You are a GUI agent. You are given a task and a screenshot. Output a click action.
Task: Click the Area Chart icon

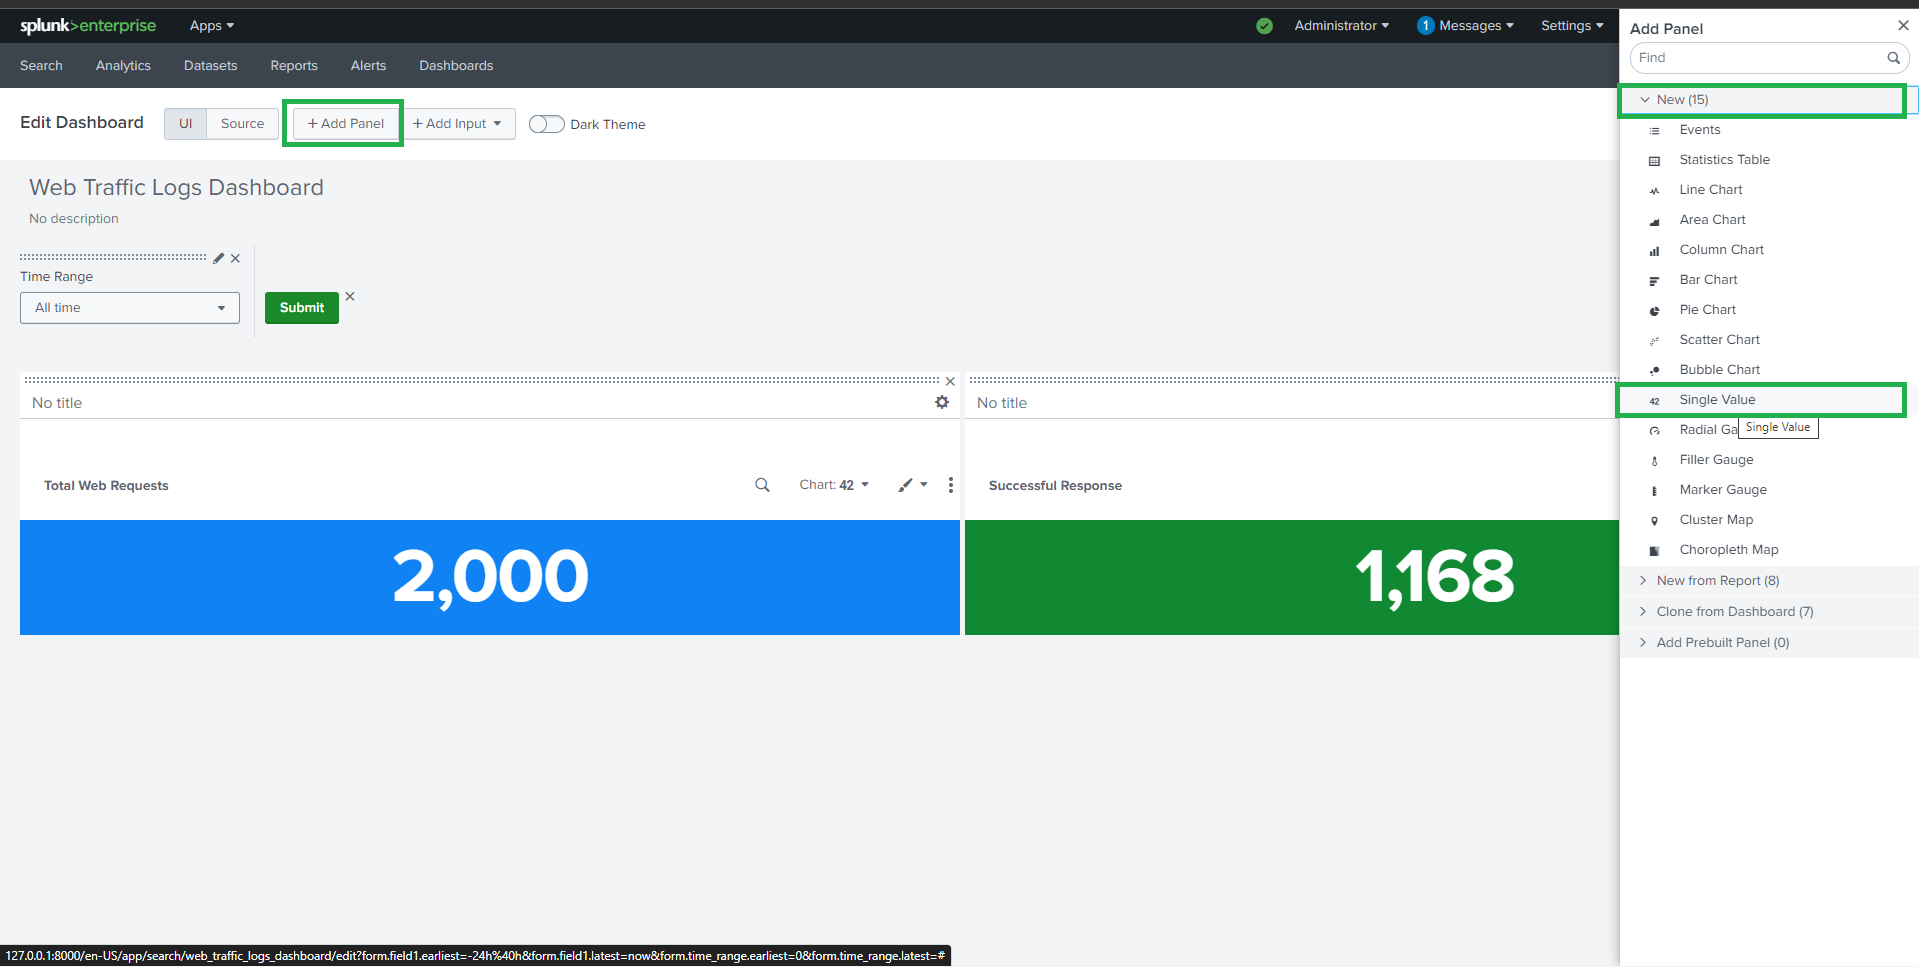tap(1654, 221)
